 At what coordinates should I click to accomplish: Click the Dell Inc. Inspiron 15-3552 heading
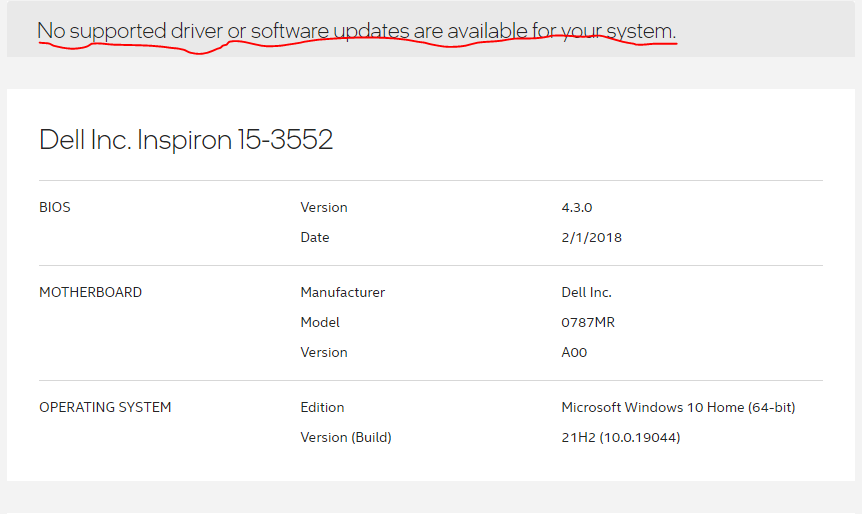[186, 139]
